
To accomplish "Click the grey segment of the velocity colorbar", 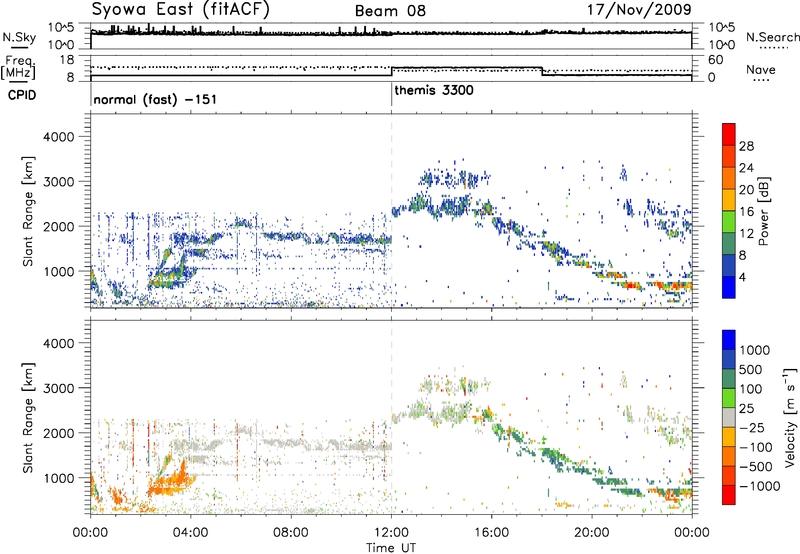I will pyautogui.click(x=729, y=417).
